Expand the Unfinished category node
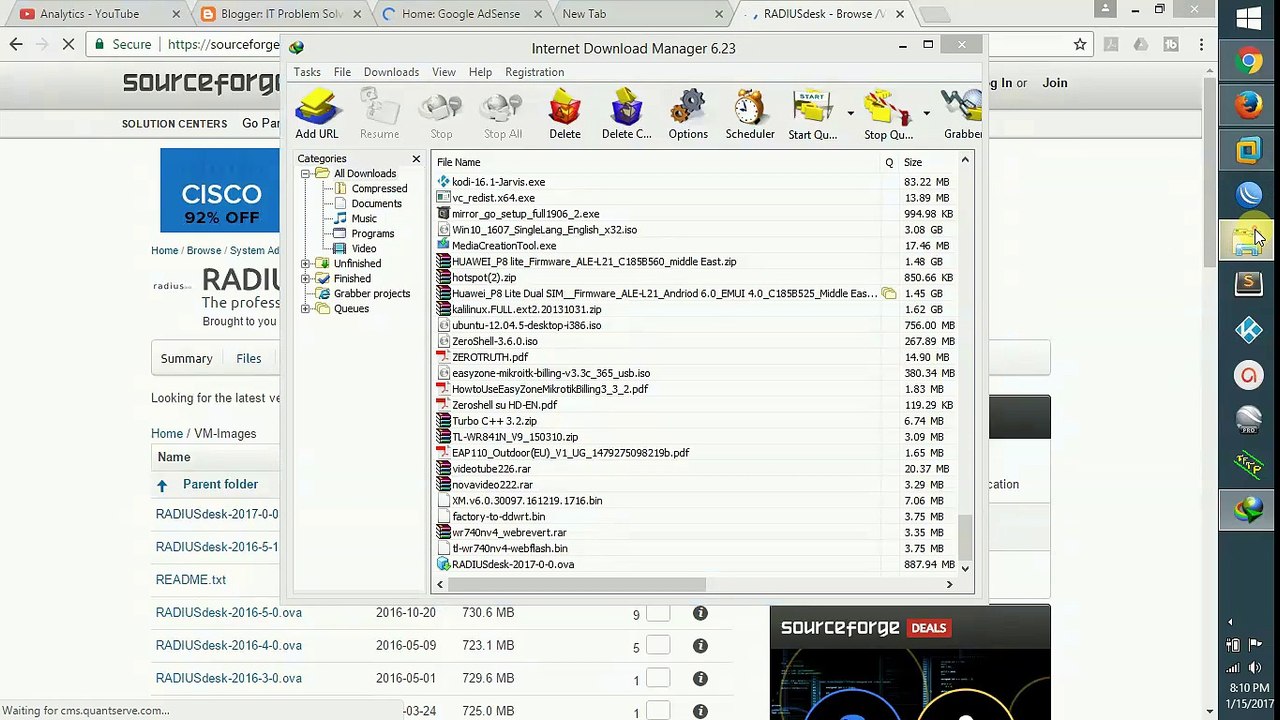 point(305,264)
